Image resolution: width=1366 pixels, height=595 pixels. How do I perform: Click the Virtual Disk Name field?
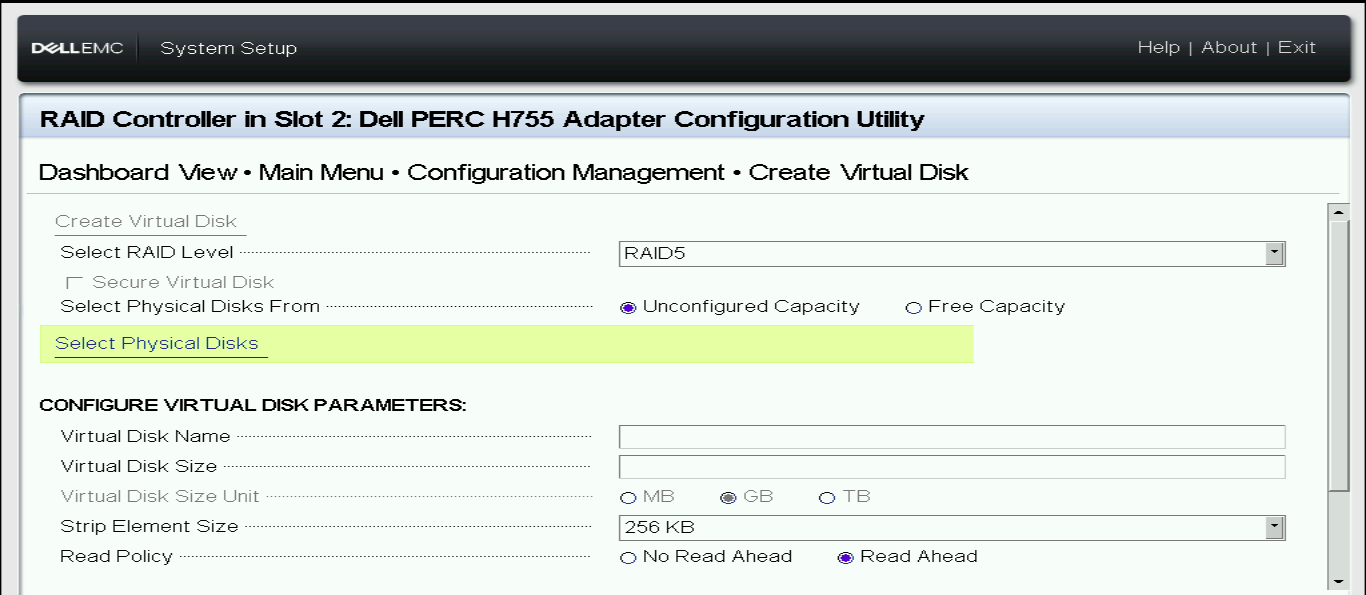point(951,437)
